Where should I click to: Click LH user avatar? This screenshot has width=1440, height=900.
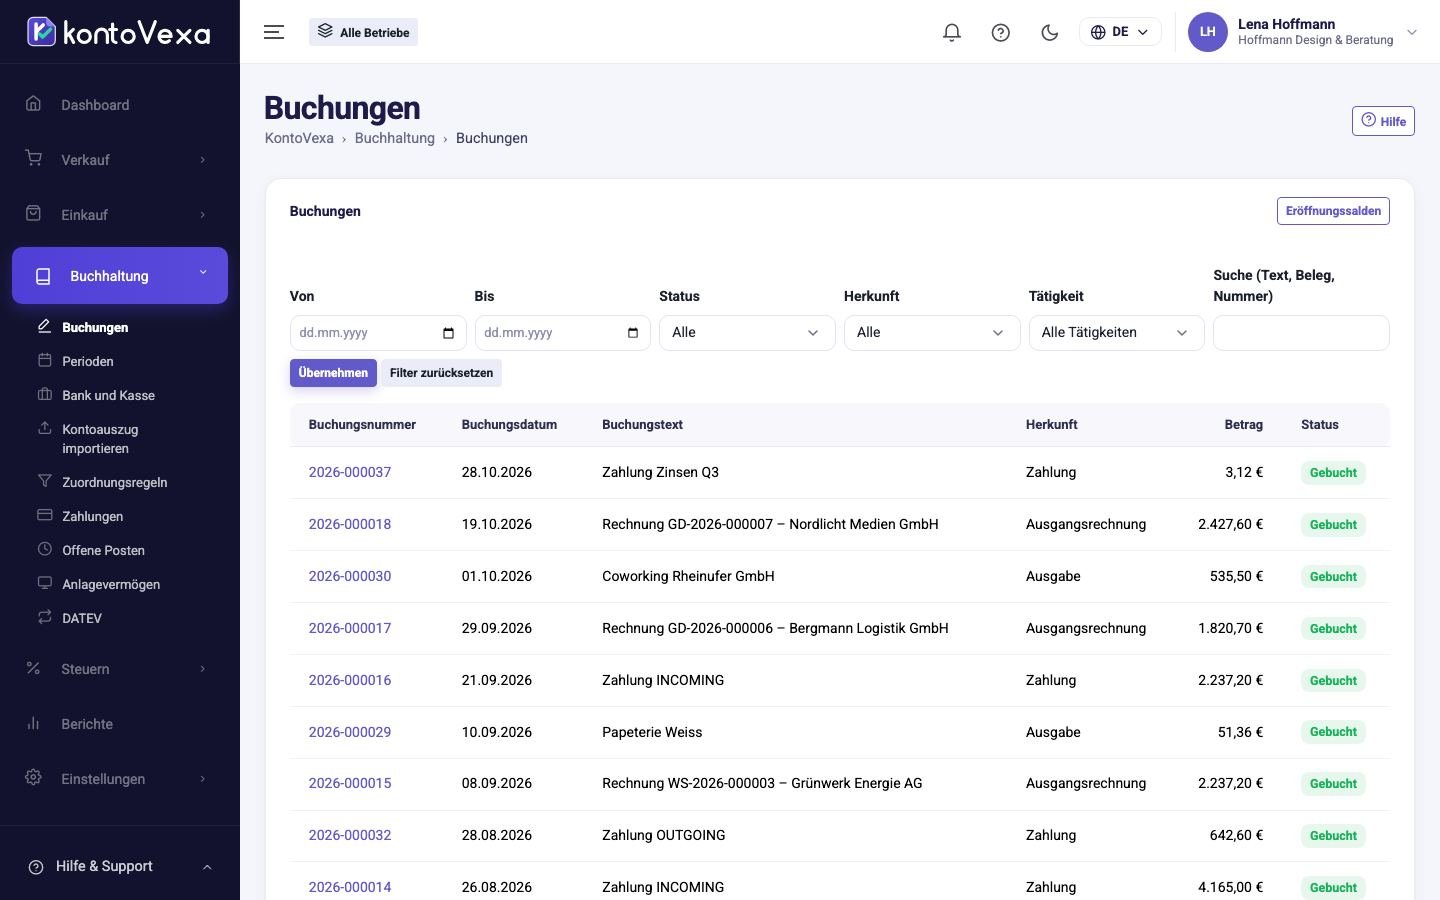tap(1207, 32)
